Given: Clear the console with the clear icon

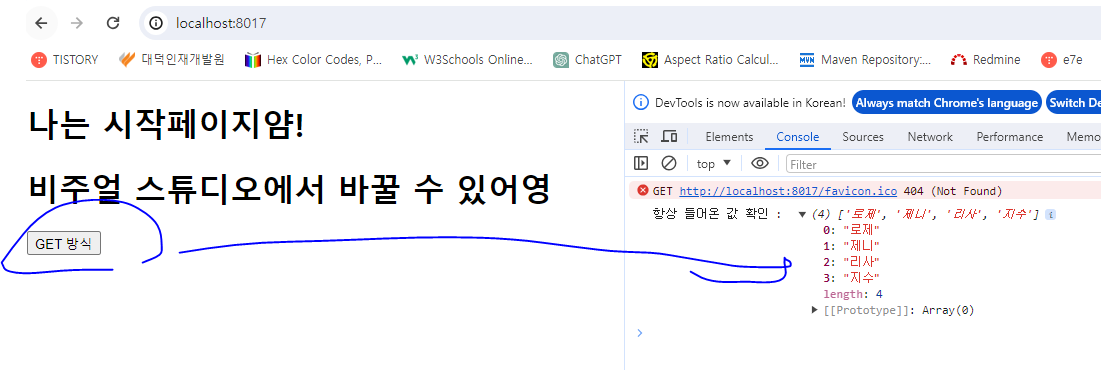Looking at the screenshot, I should click(x=668, y=164).
